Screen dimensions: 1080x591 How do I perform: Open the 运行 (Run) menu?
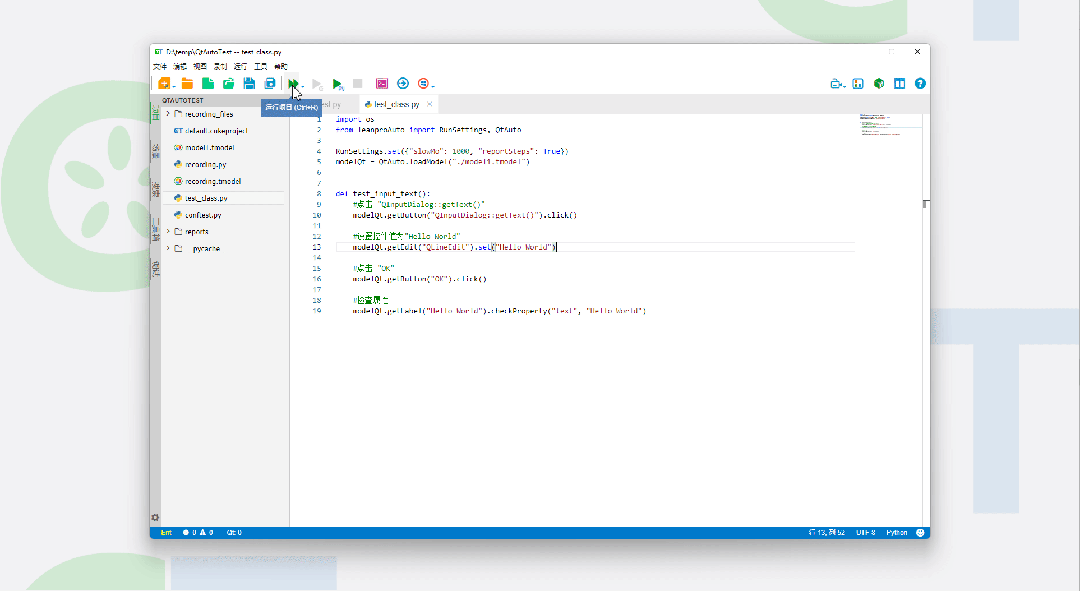pos(240,67)
